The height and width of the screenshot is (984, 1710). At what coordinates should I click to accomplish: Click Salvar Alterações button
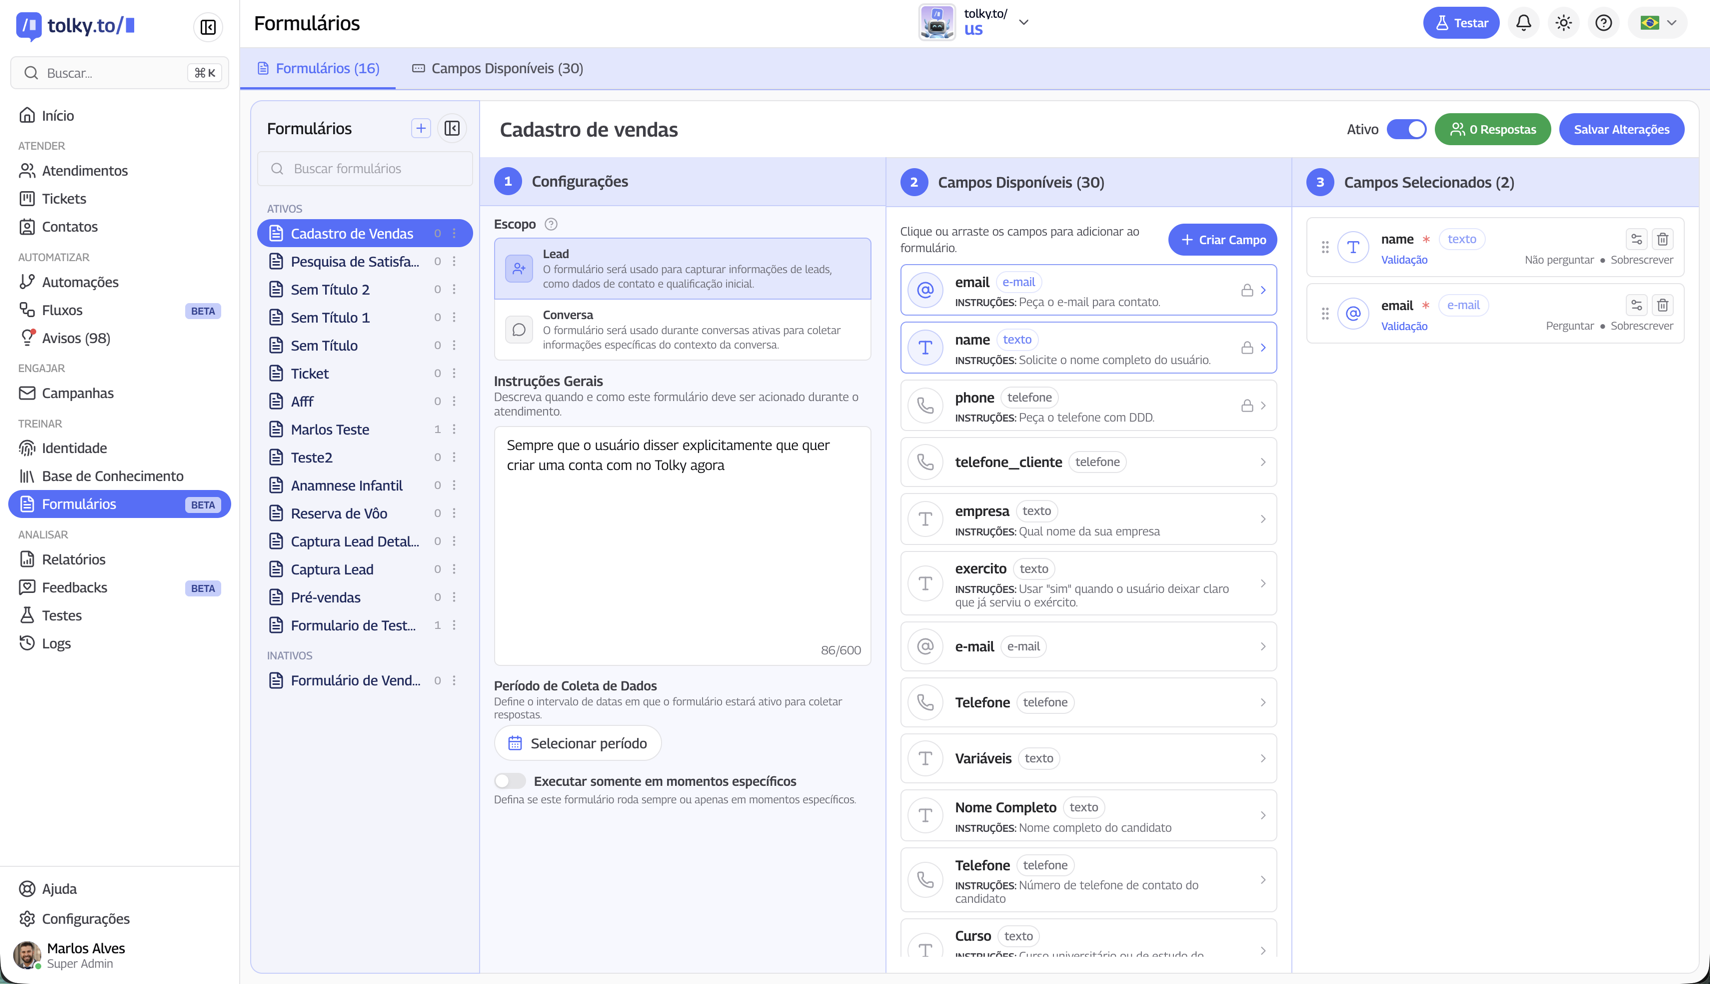1621,129
